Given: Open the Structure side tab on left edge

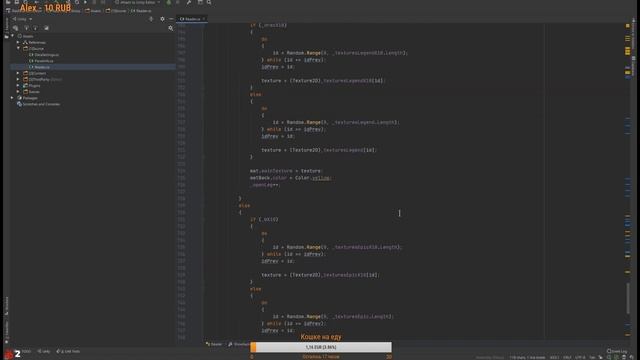Looking at the screenshot, I should click(x=7, y=306).
